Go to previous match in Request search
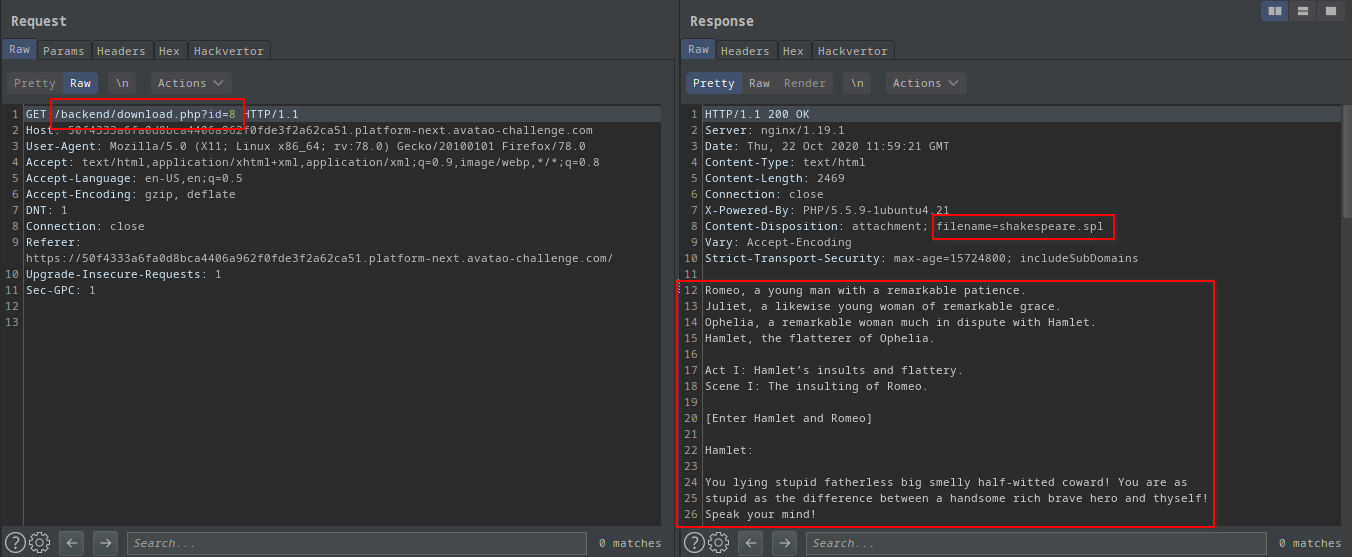 [71, 543]
